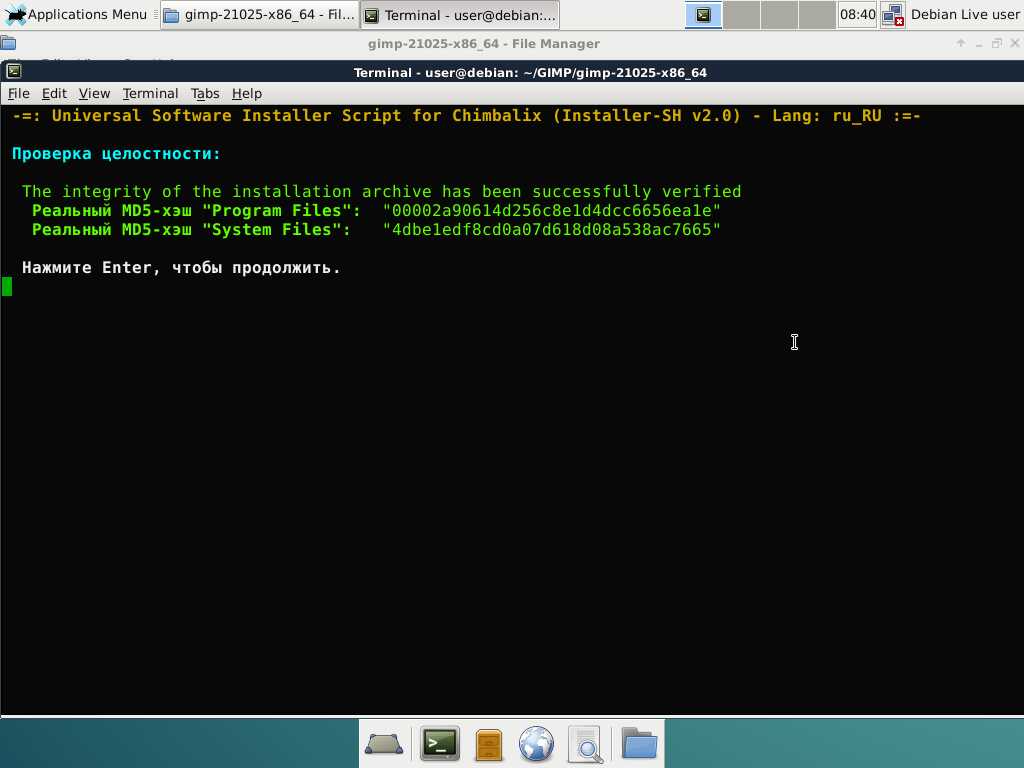Click Universal Software Installer Script header line
Screen dimensions: 1024x768
click(x=466, y=116)
